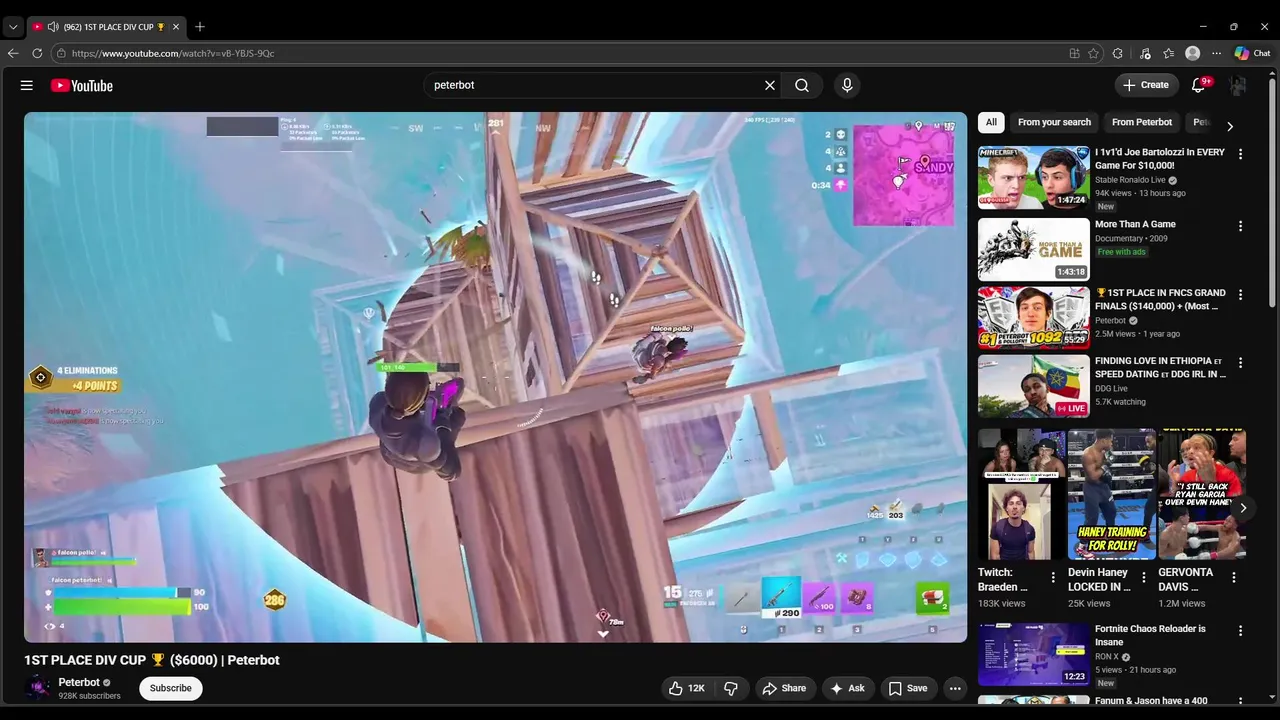The width and height of the screenshot is (1280, 720).
Task: Open the browser profile icon
Action: click(x=1192, y=53)
